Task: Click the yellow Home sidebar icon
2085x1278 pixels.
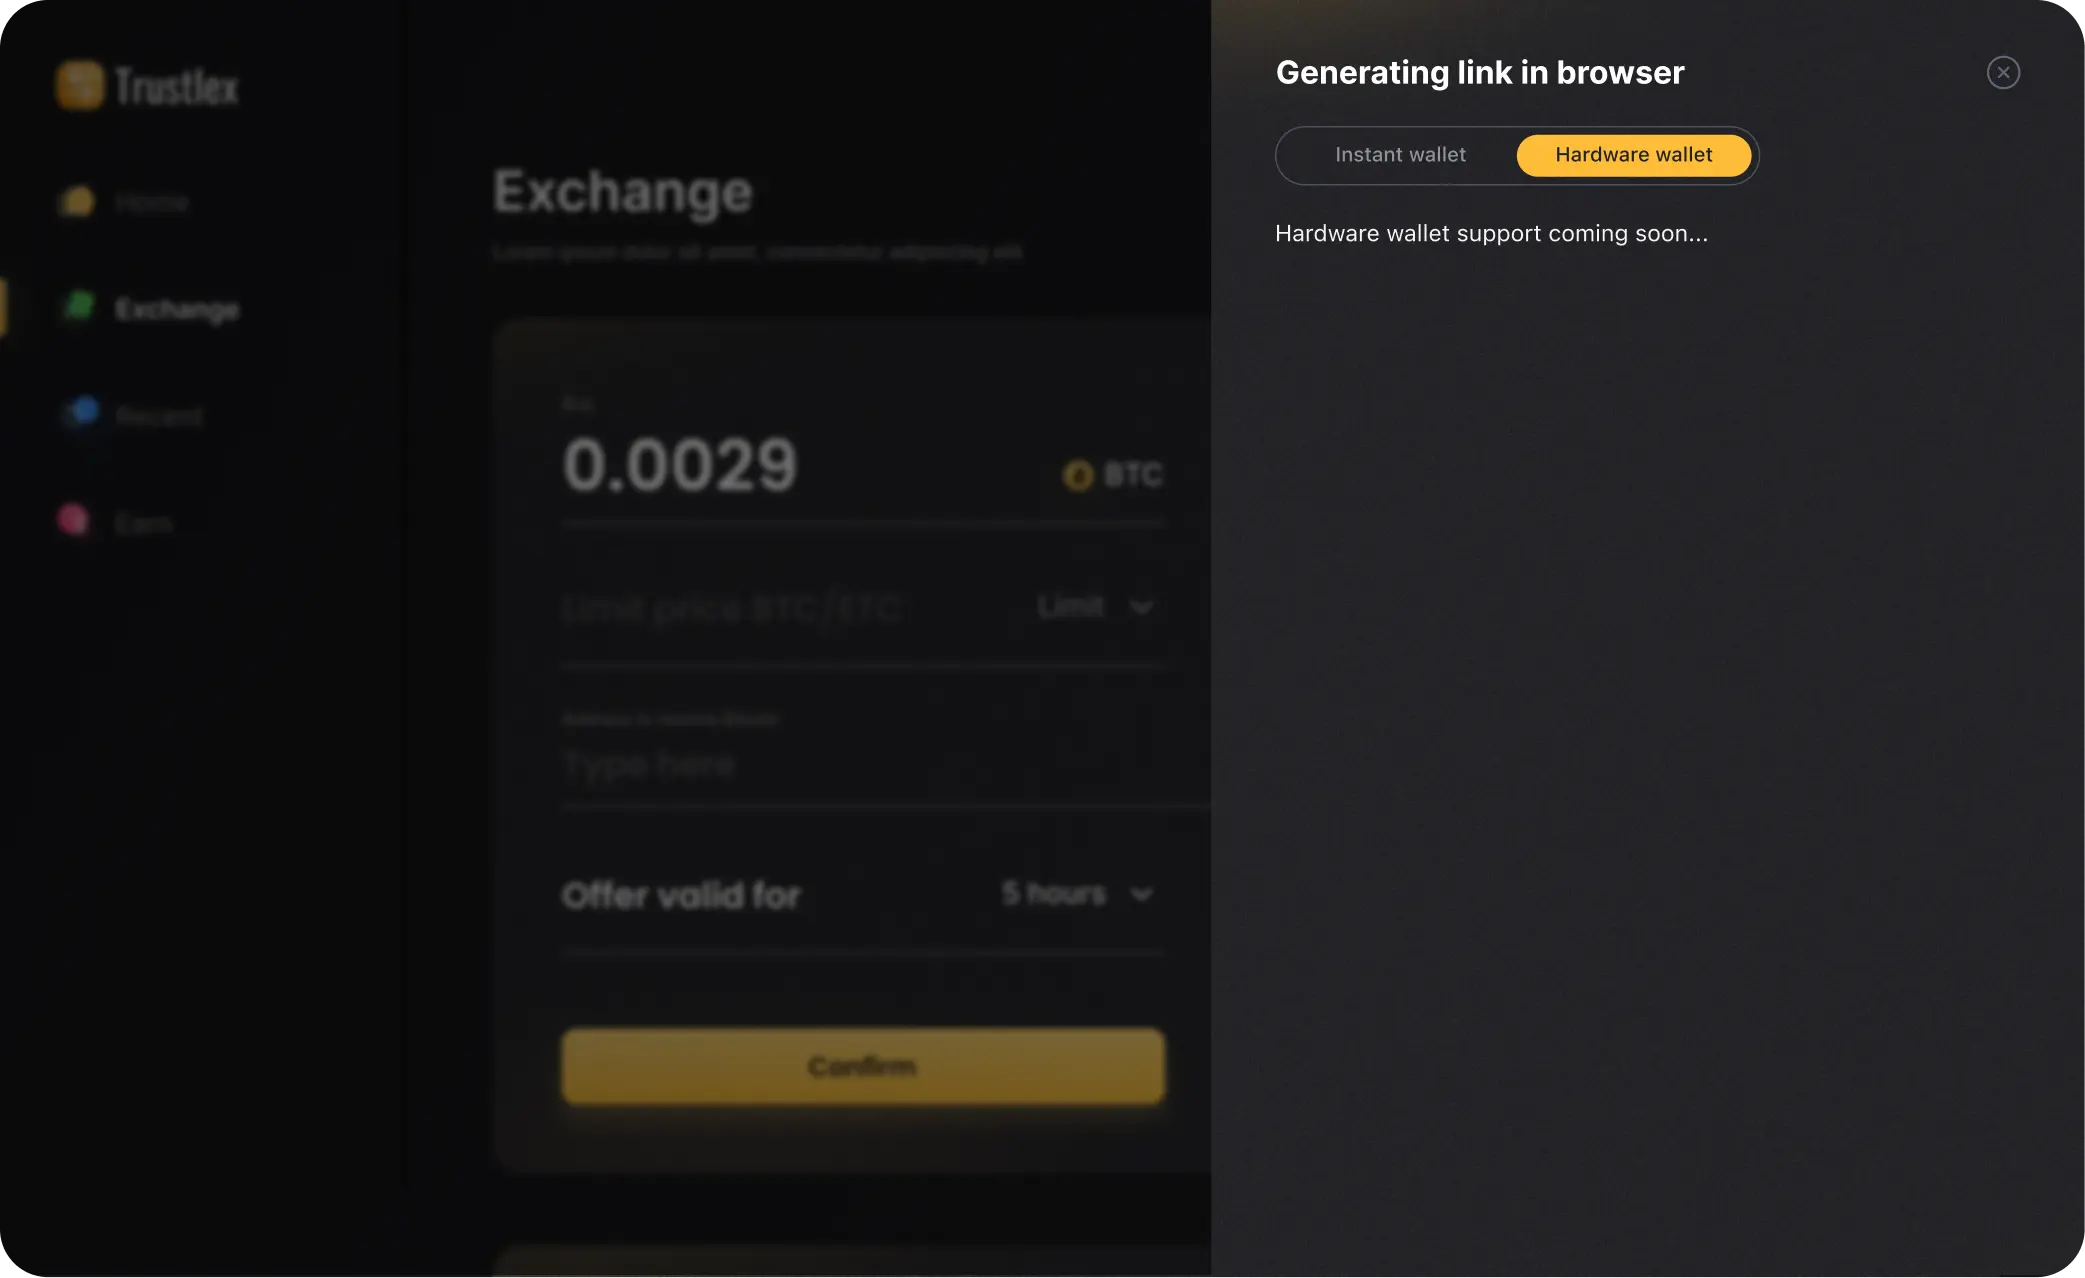Action: [x=77, y=201]
